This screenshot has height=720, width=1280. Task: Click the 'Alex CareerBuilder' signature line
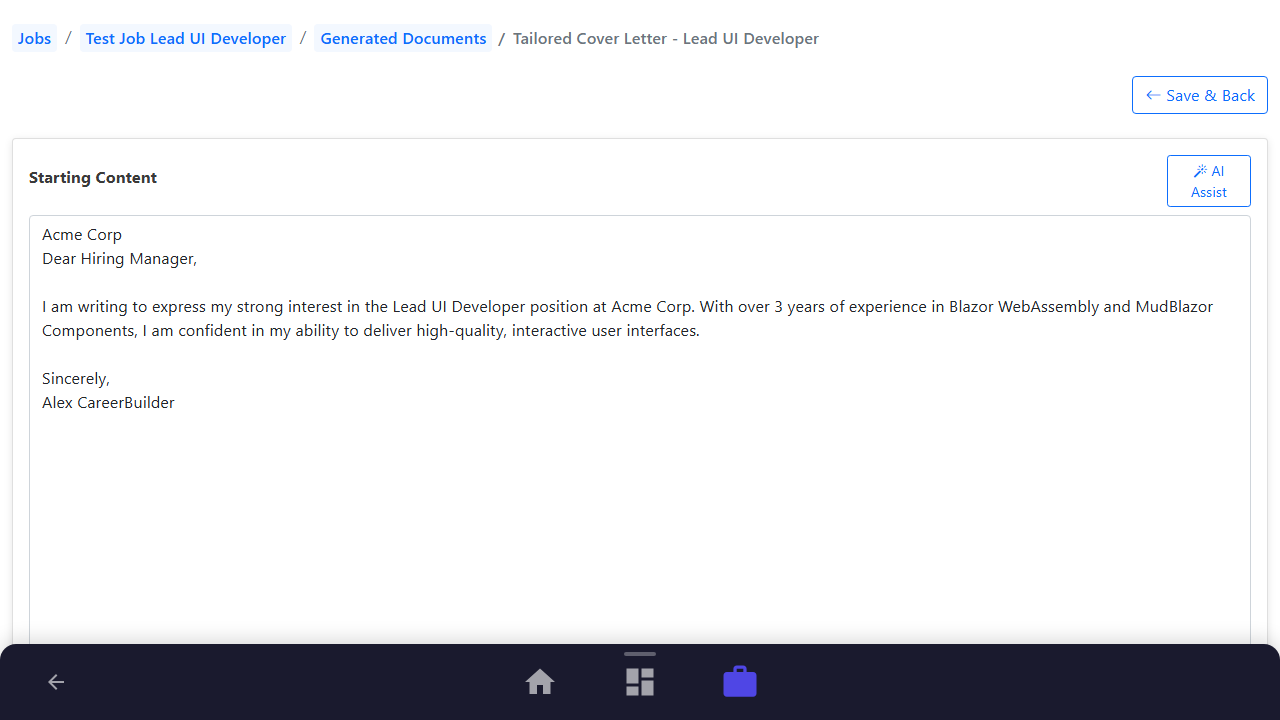click(108, 402)
